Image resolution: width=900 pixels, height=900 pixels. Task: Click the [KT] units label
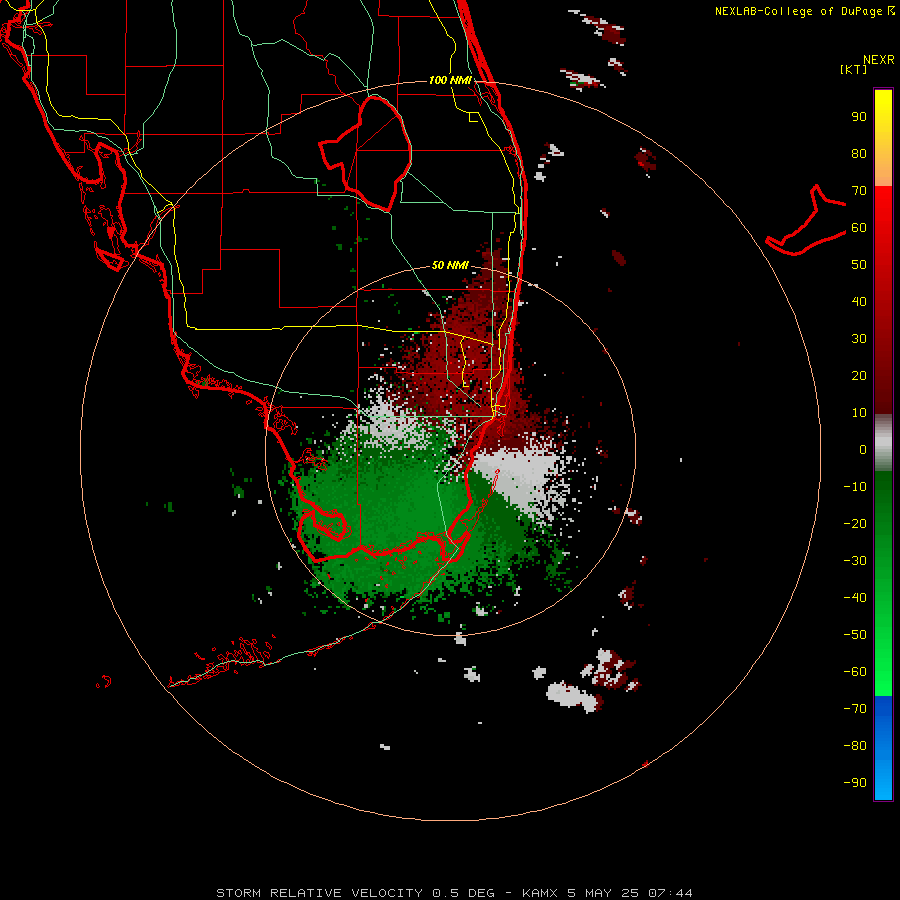click(854, 69)
